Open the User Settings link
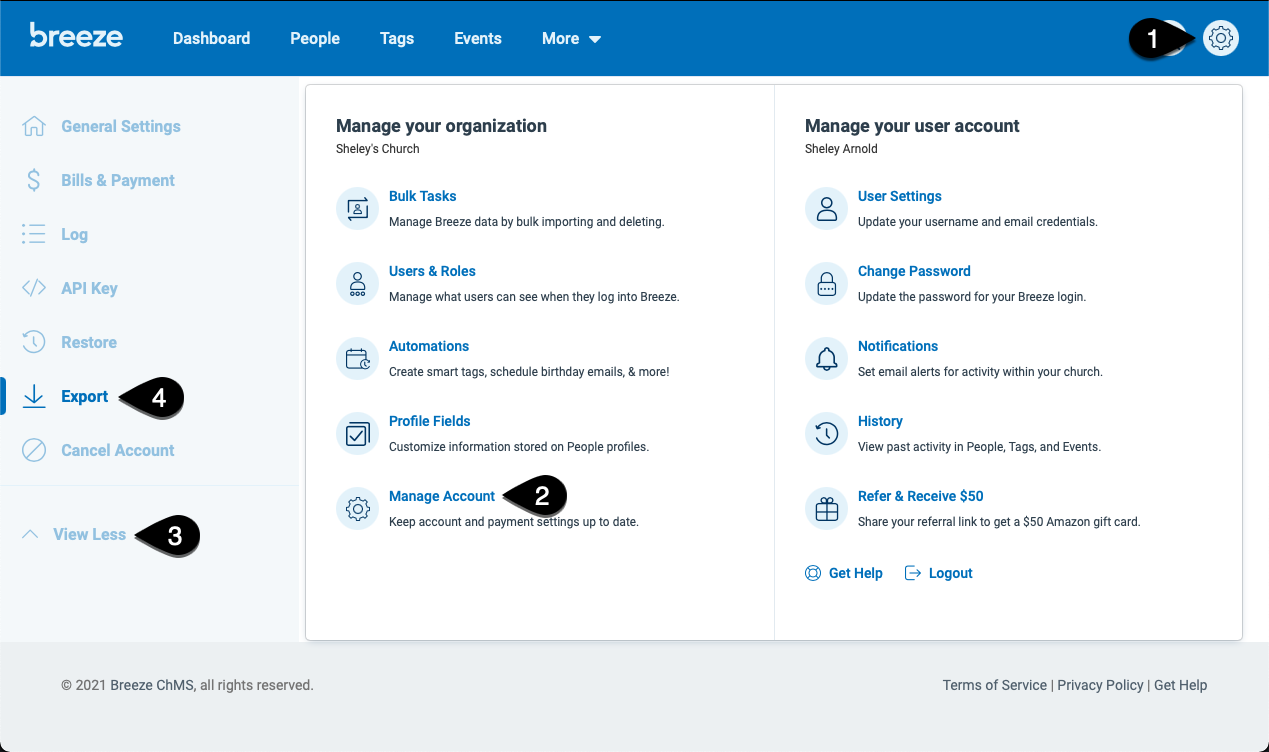The height and width of the screenshot is (752, 1269). coord(900,196)
